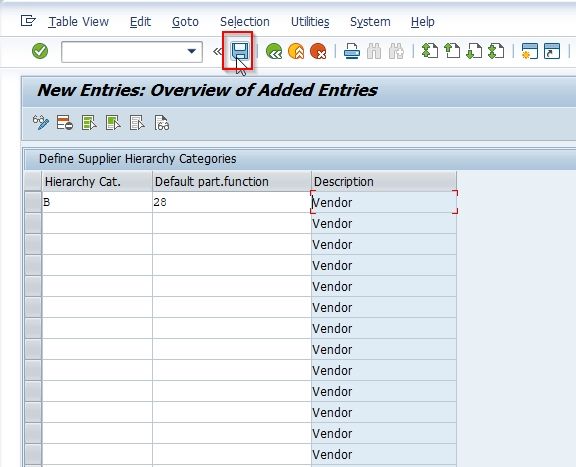Click the Change/Display glasses pencil icon
576x467 pixels.
(x=41, y=123)
